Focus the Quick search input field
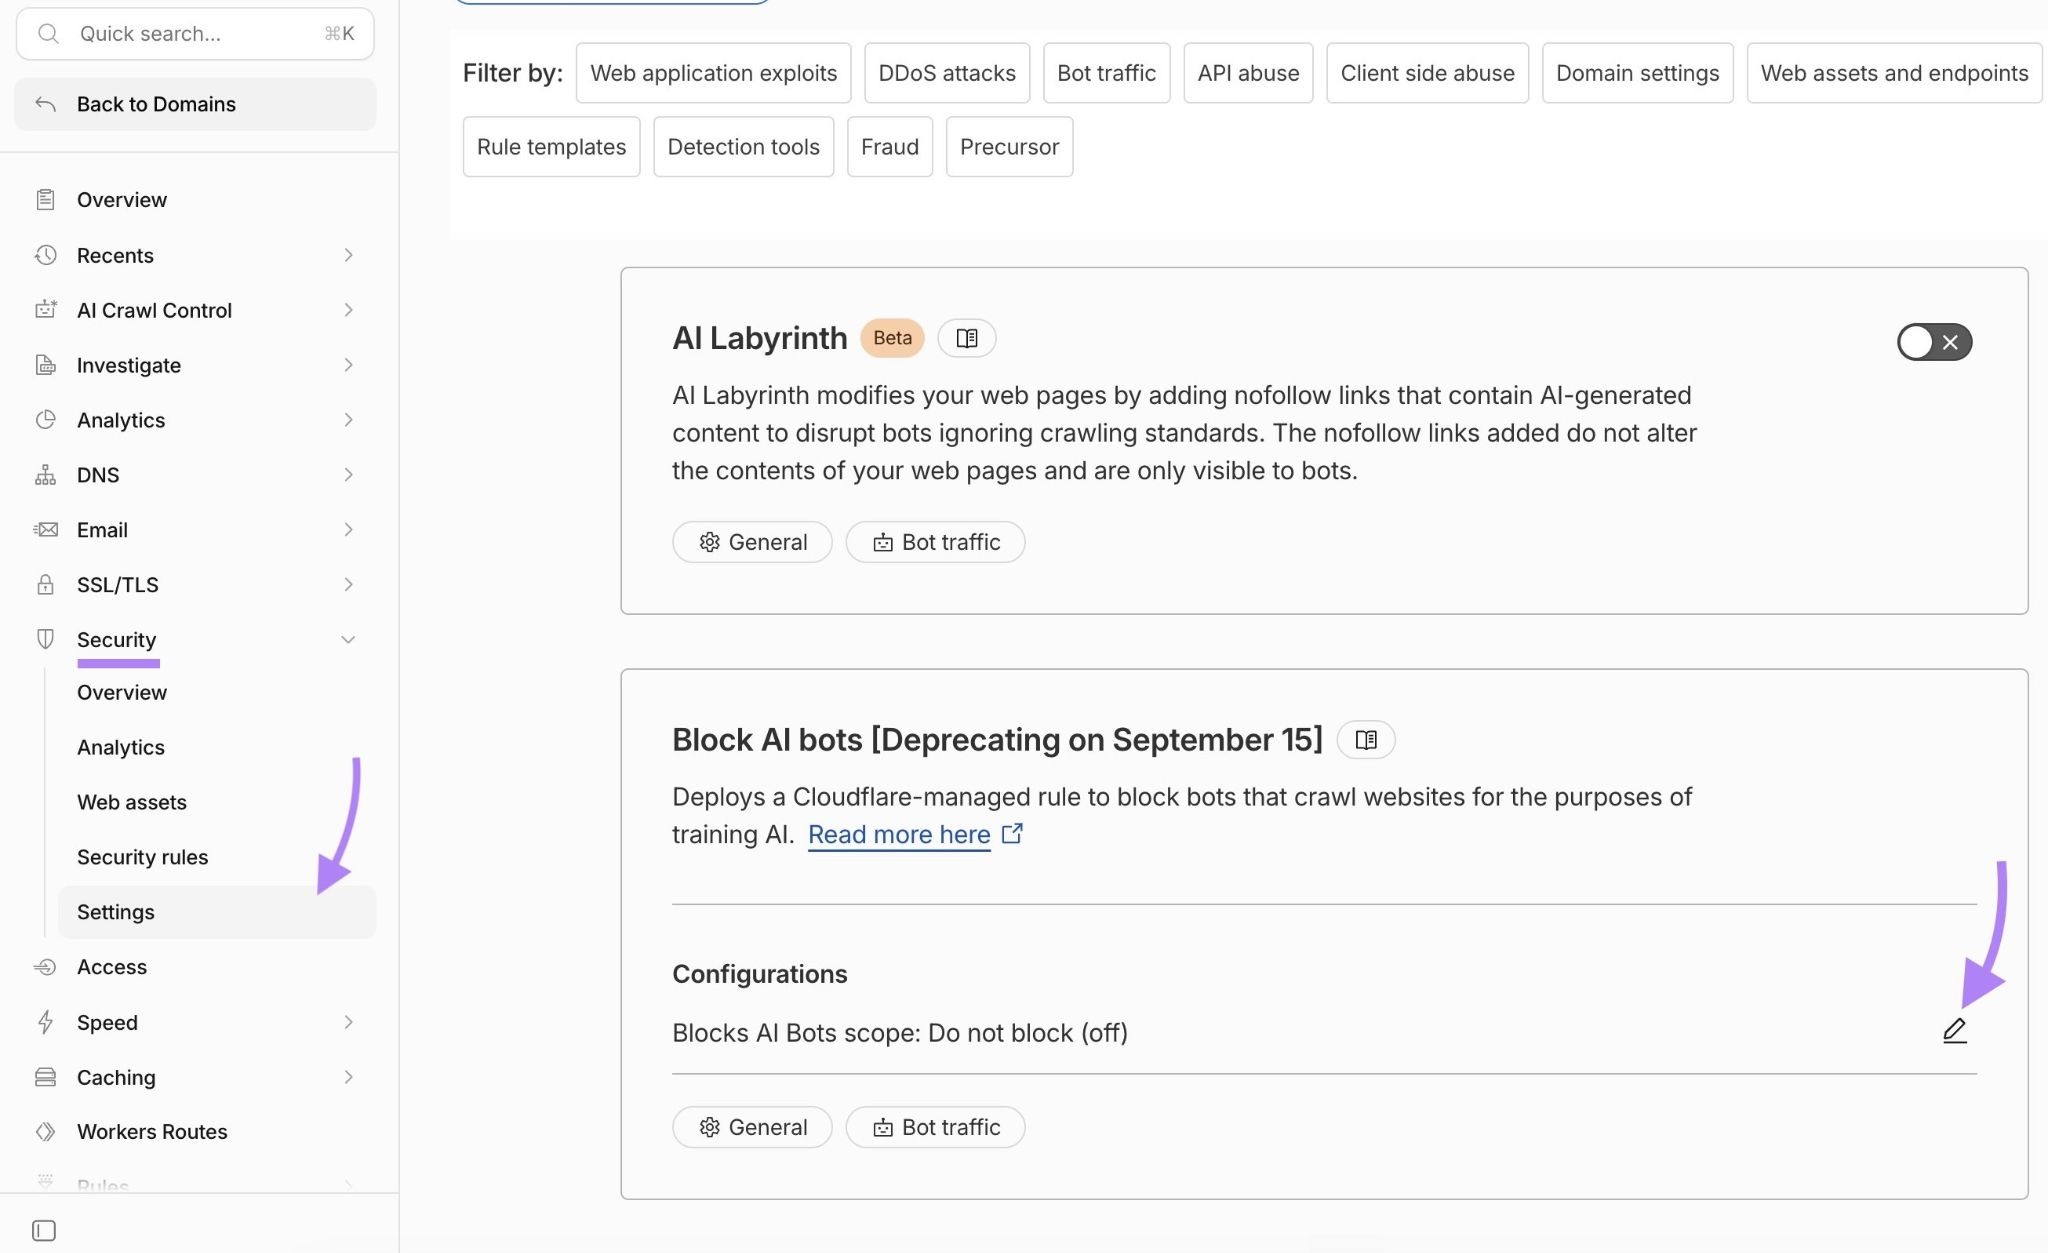Viewport: 2048px width, 1253px height. pos(195,34)
